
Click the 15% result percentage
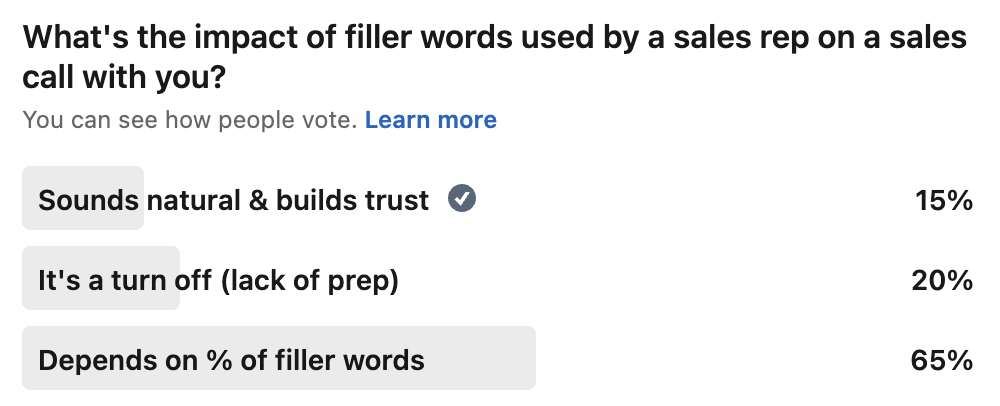coord(944,201)
